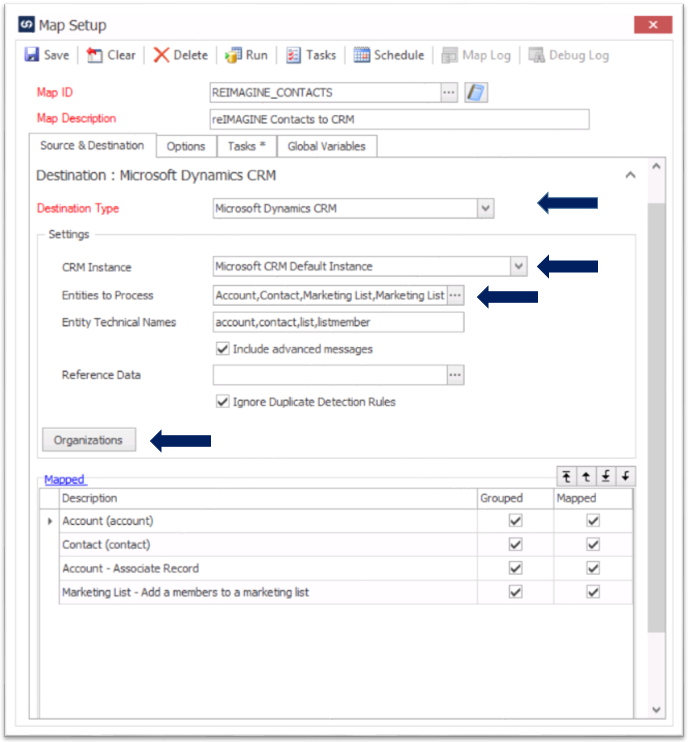Click the Save toolbar icon

pyautogui.click(x=32, y=55)
